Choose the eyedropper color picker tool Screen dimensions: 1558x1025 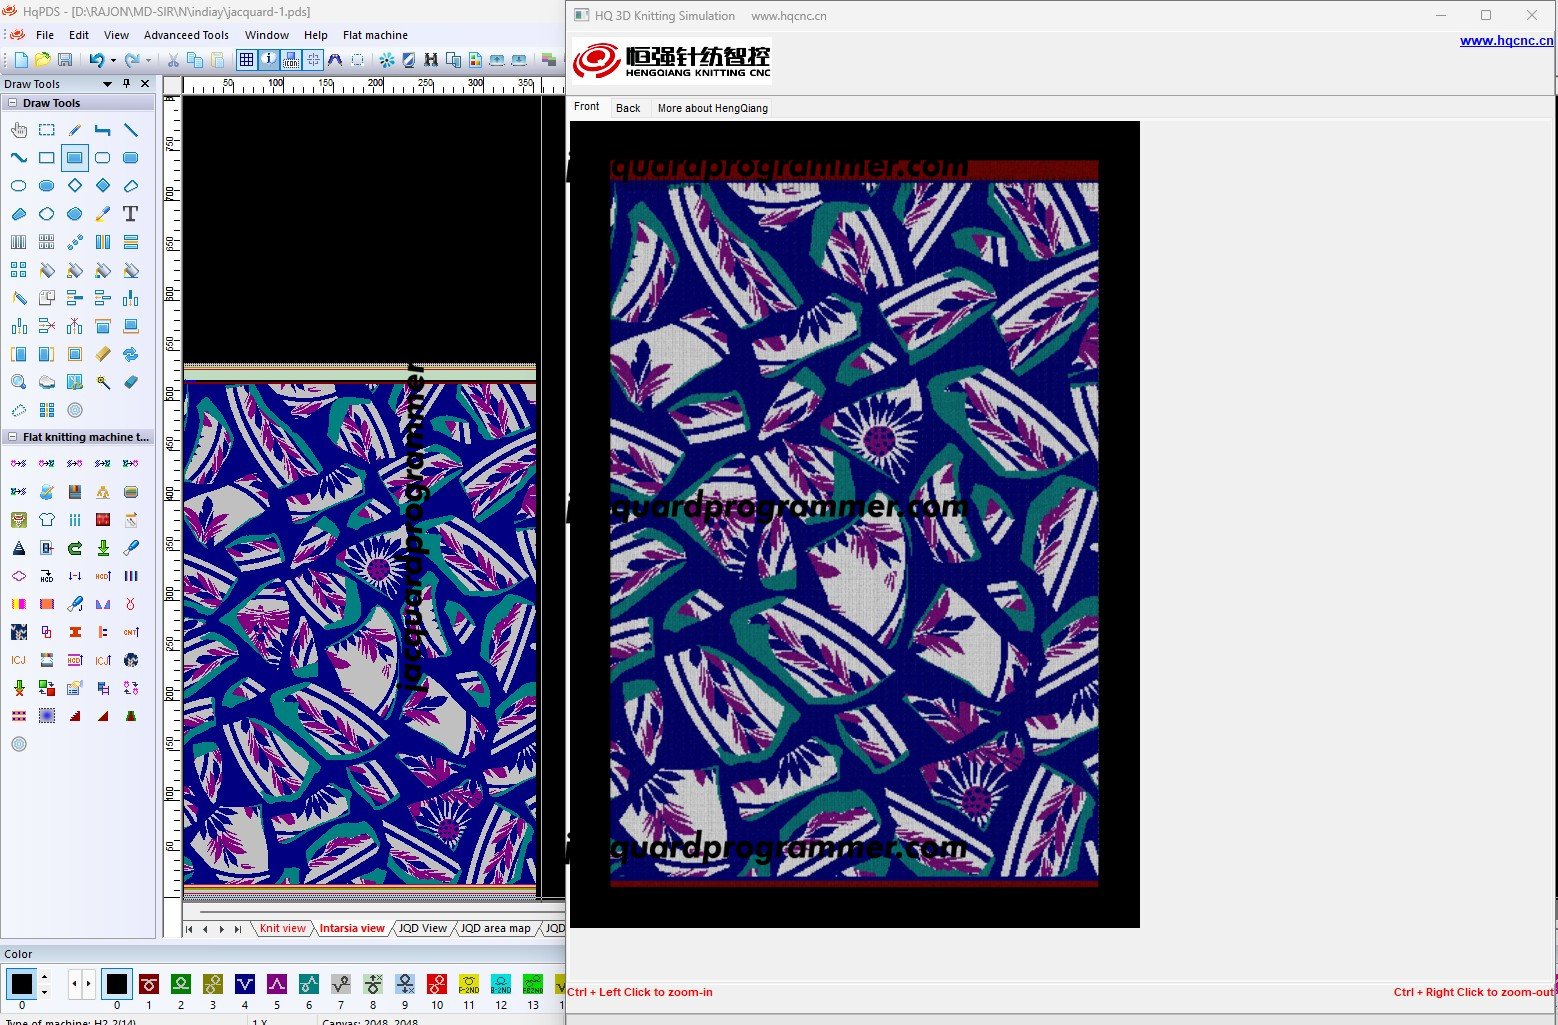pyautogui.click(x=103, y=214)
